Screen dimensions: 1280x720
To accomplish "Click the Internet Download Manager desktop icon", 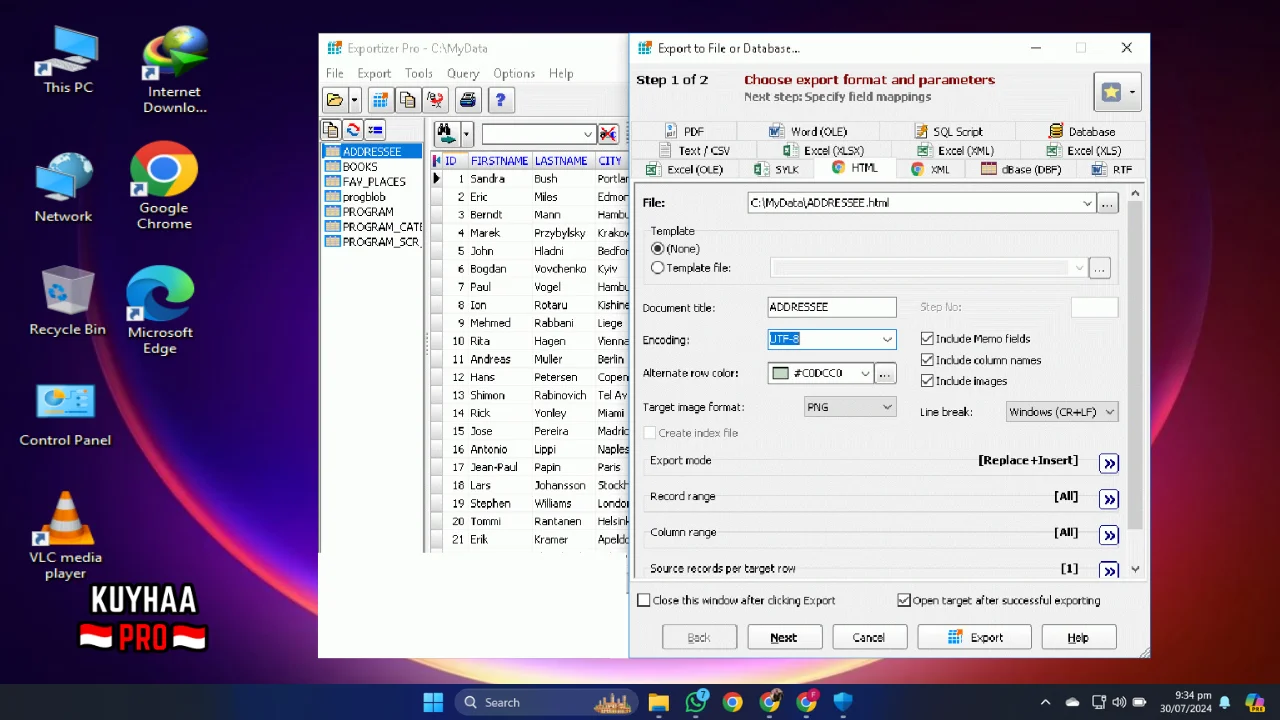I will point(174,70).
